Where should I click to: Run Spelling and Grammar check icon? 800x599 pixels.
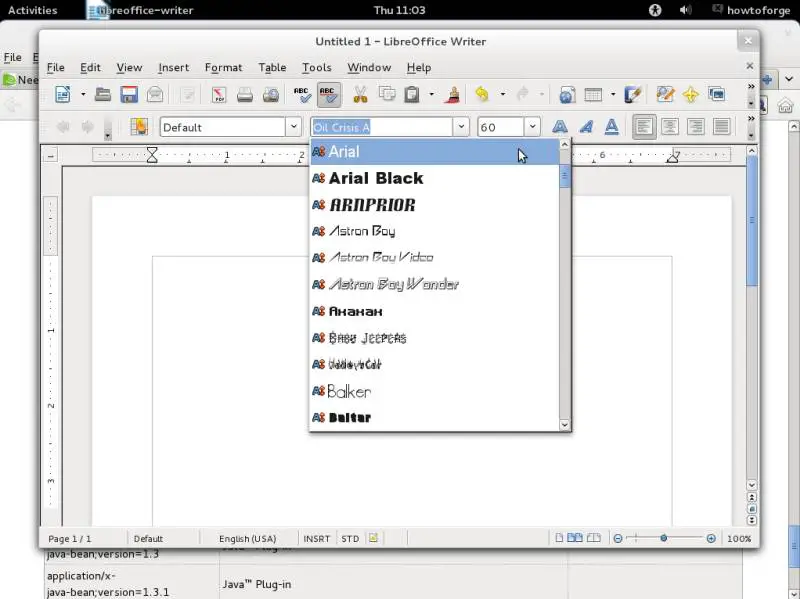tap(302, 94)
